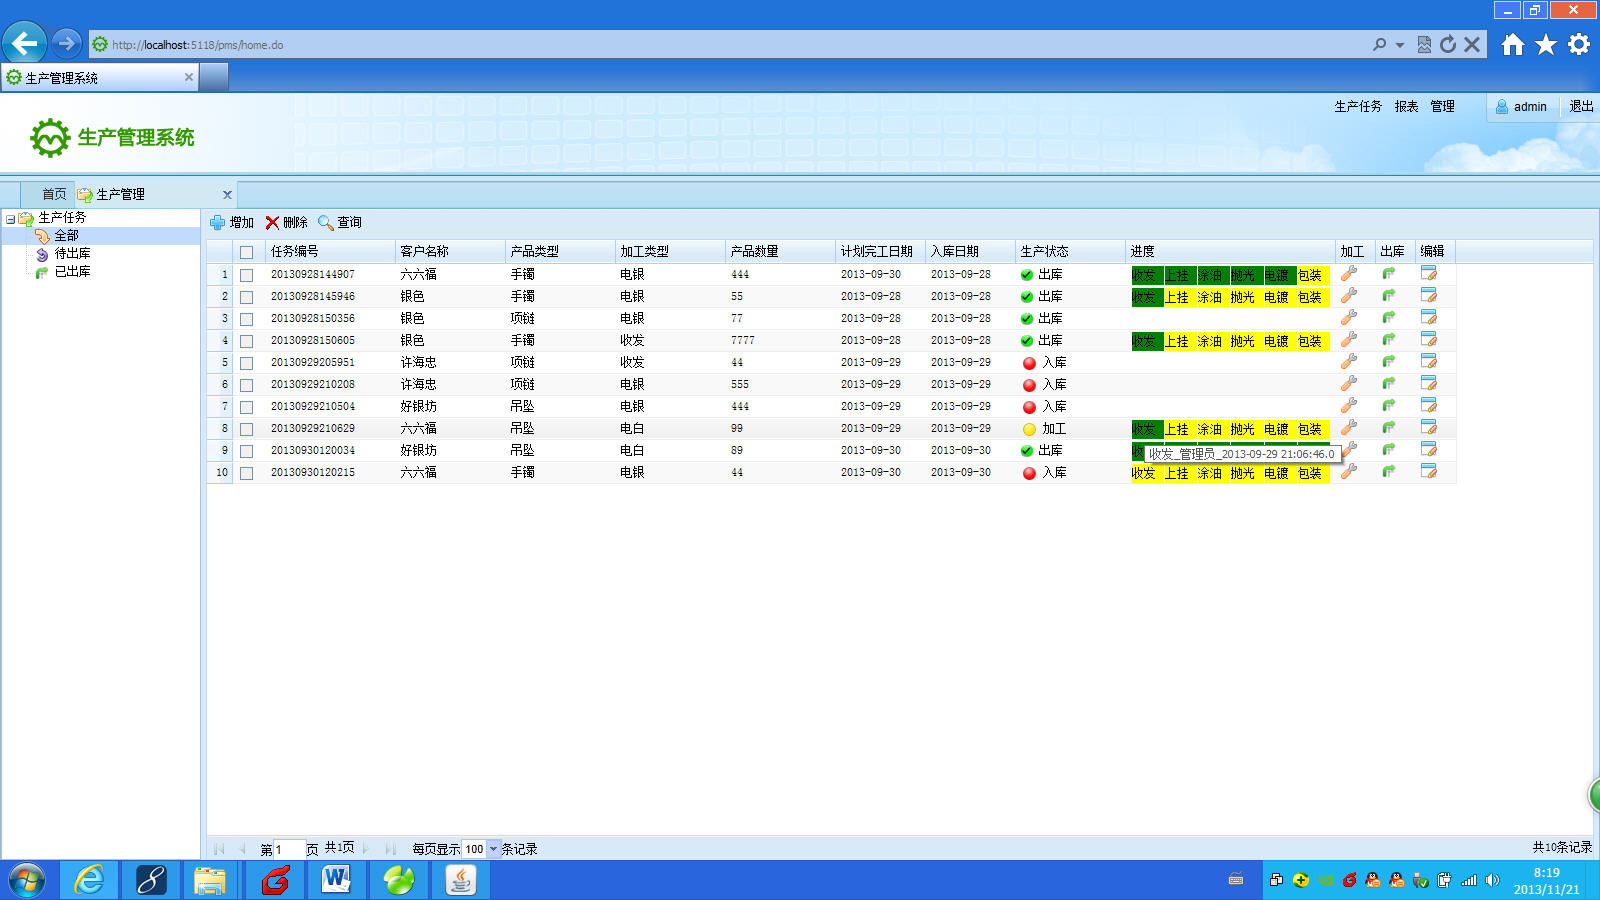Select the 生产管理系统 browser tab

pyautogui.click(x=100, y=77)
